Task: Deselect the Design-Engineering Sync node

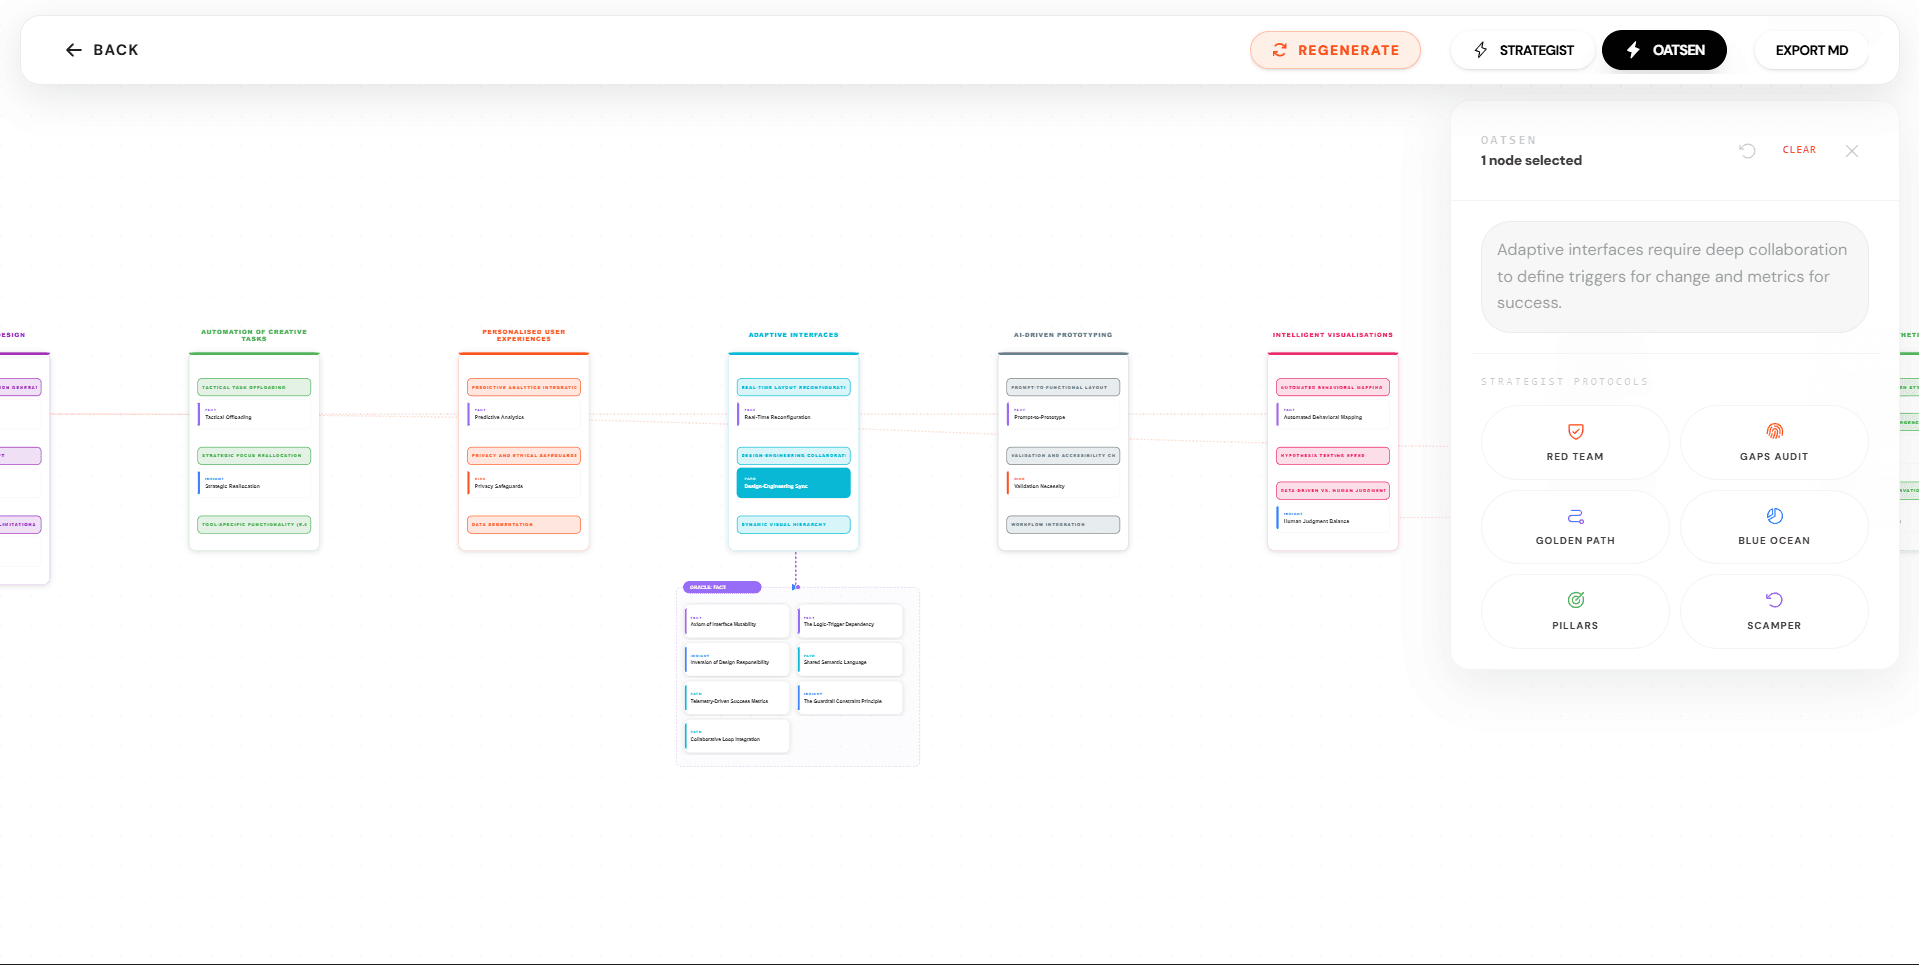Action: click(x=793, y=482)
